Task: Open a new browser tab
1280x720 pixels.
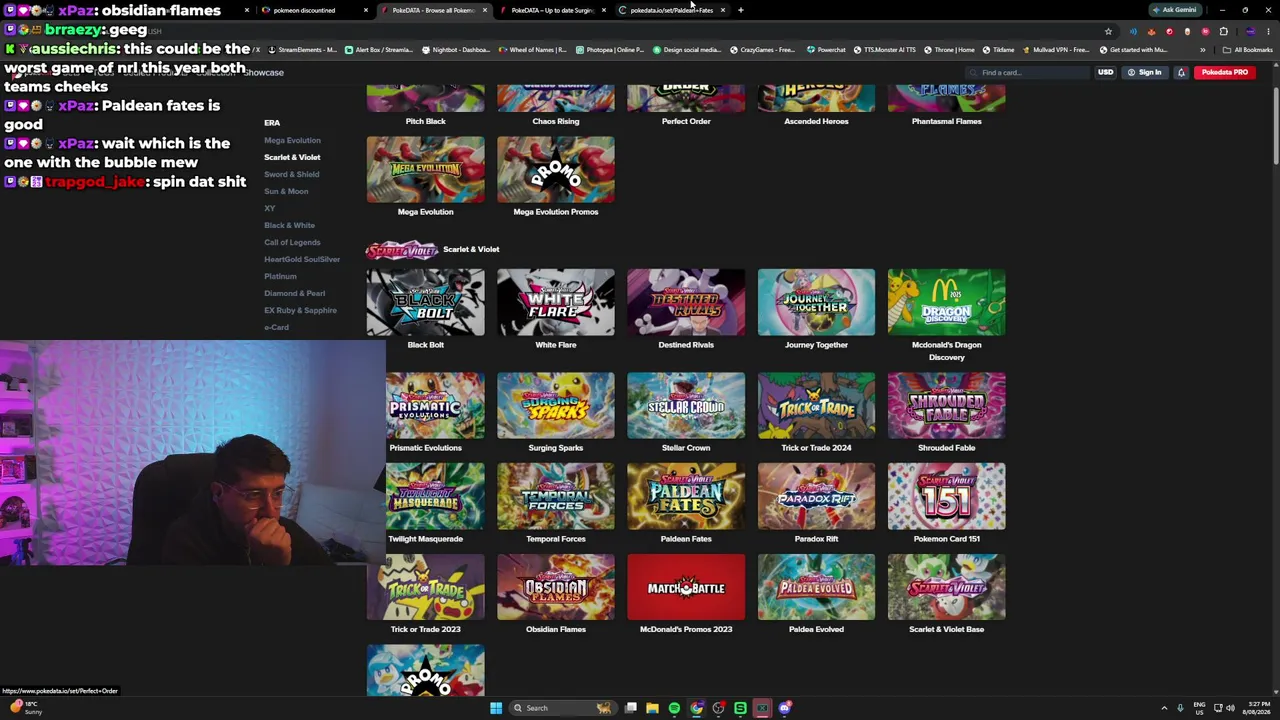Action: pyautogui.click(x=740, y=10)
